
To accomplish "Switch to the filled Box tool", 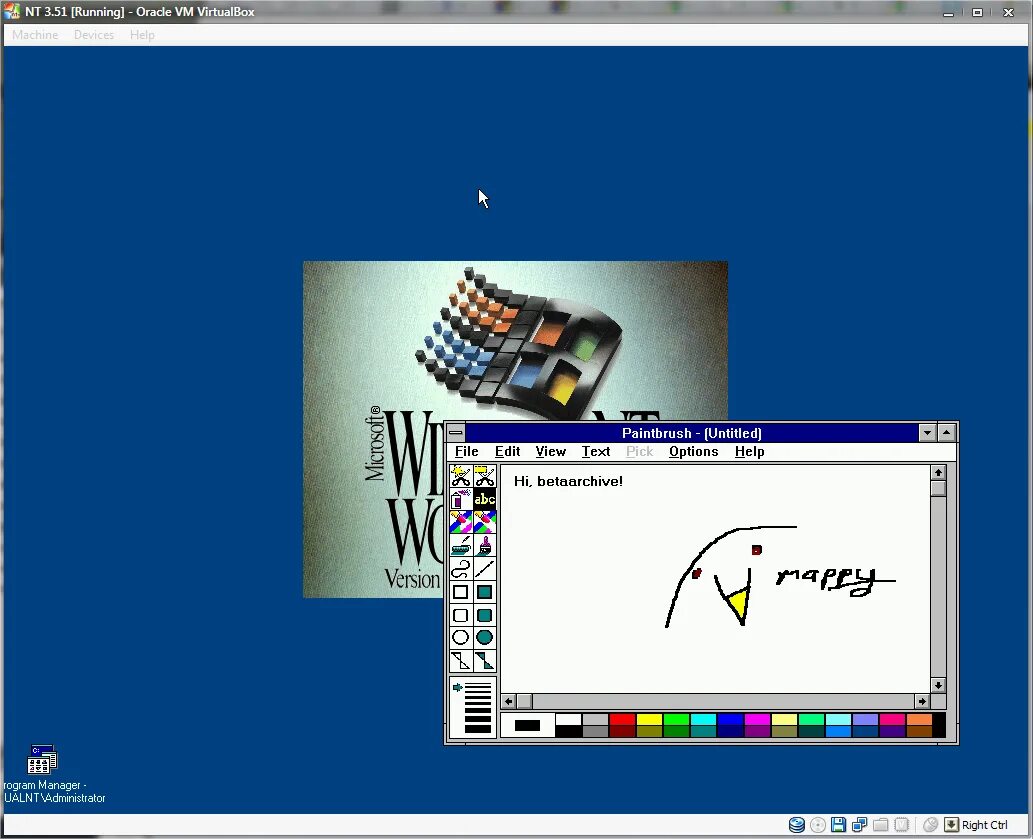I will 483,591.
